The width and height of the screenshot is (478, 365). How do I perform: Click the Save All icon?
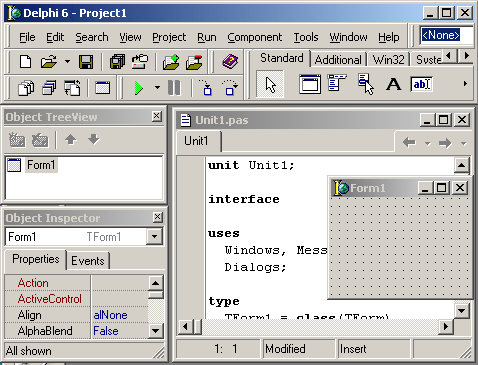(117, 62)
